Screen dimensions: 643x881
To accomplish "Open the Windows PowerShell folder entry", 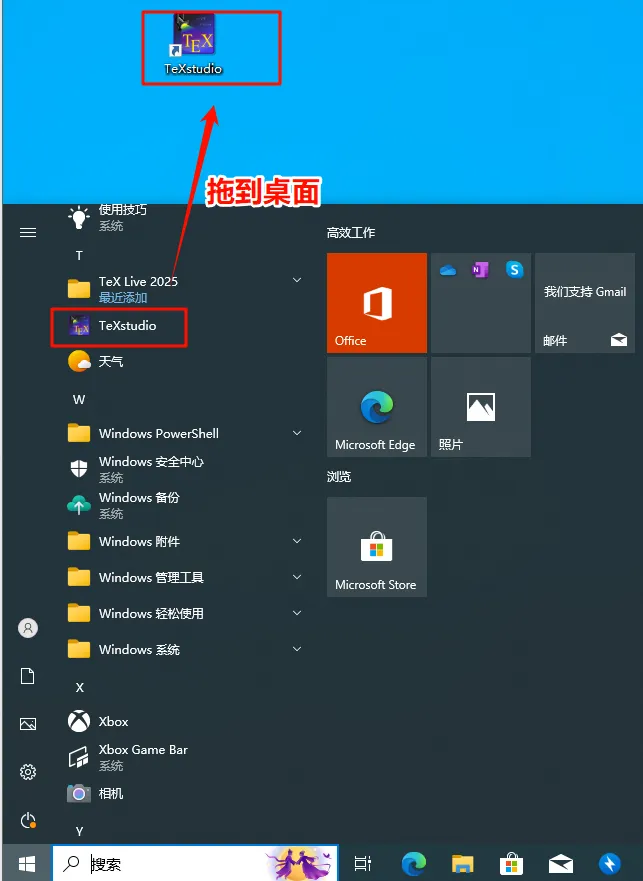I will point(185,433).
